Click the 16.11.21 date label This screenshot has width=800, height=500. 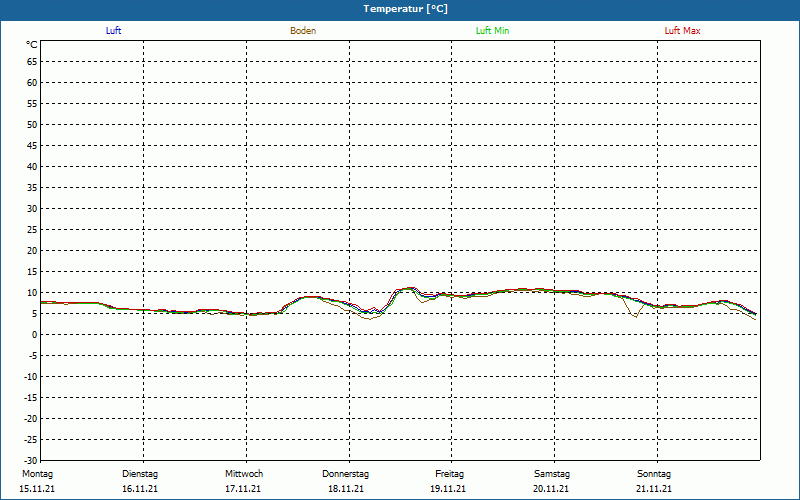pos(140,489)
